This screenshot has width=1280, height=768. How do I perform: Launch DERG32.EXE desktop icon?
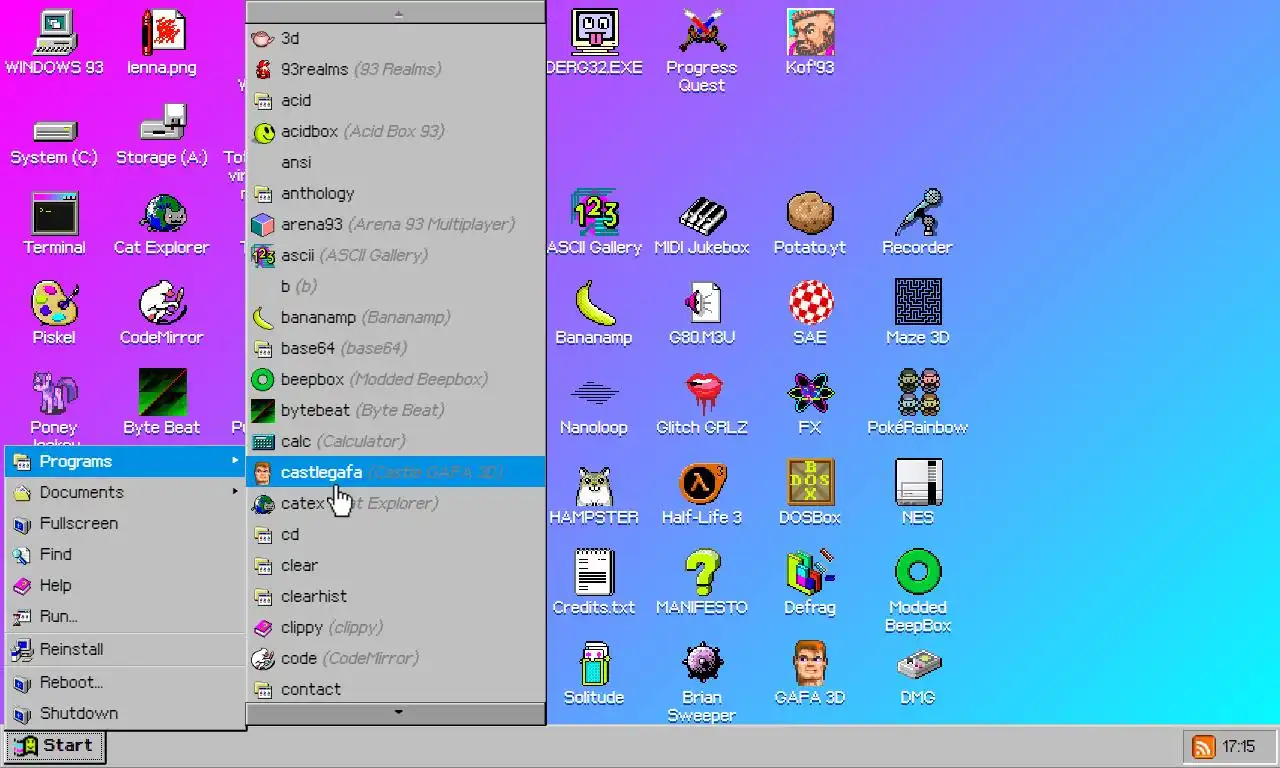[596, 43]
